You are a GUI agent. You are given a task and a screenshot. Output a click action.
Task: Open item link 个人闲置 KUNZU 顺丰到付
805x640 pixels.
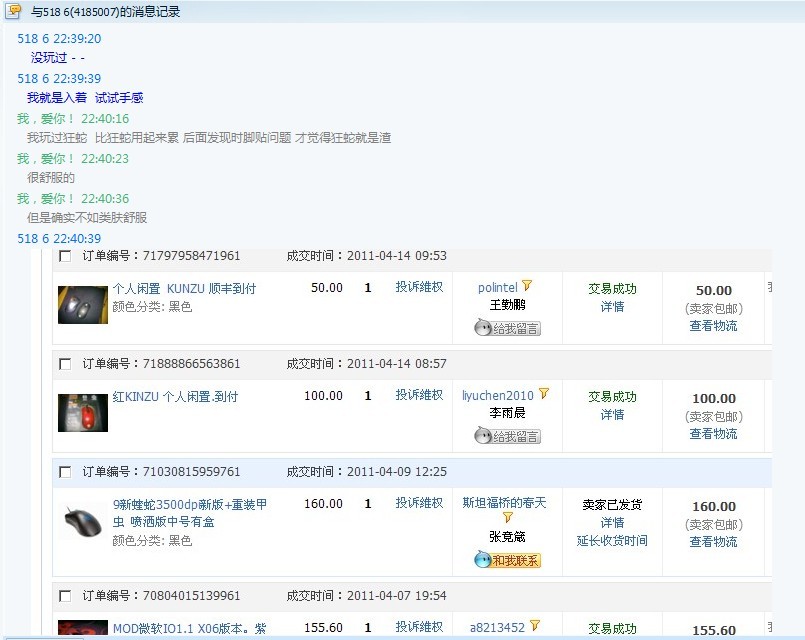coord(184,288)
